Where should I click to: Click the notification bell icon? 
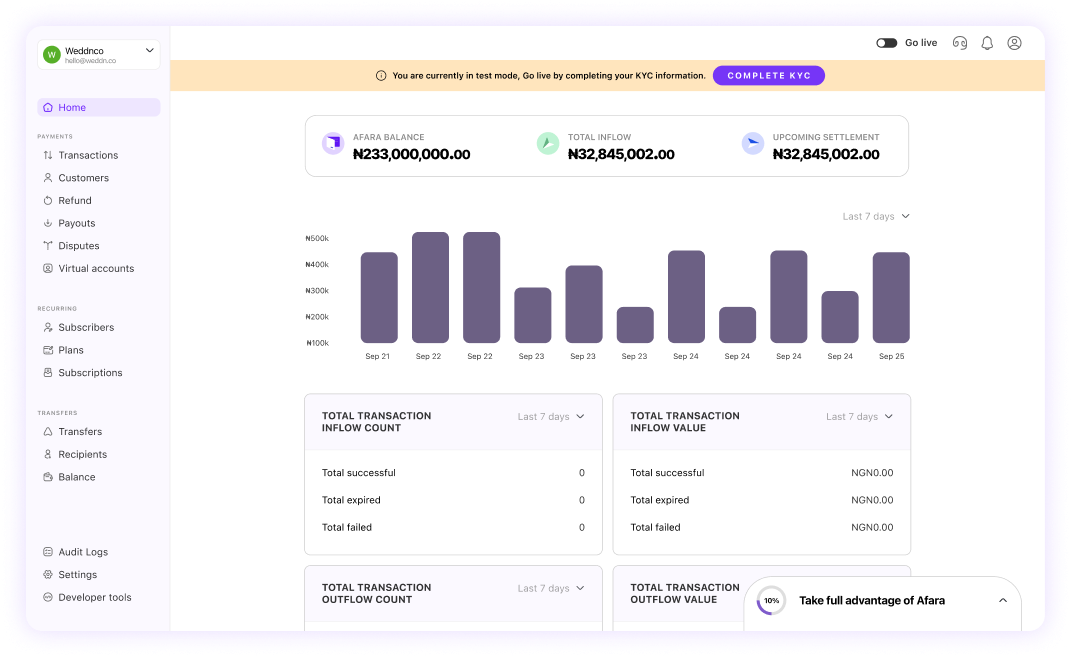coord(987,43)
